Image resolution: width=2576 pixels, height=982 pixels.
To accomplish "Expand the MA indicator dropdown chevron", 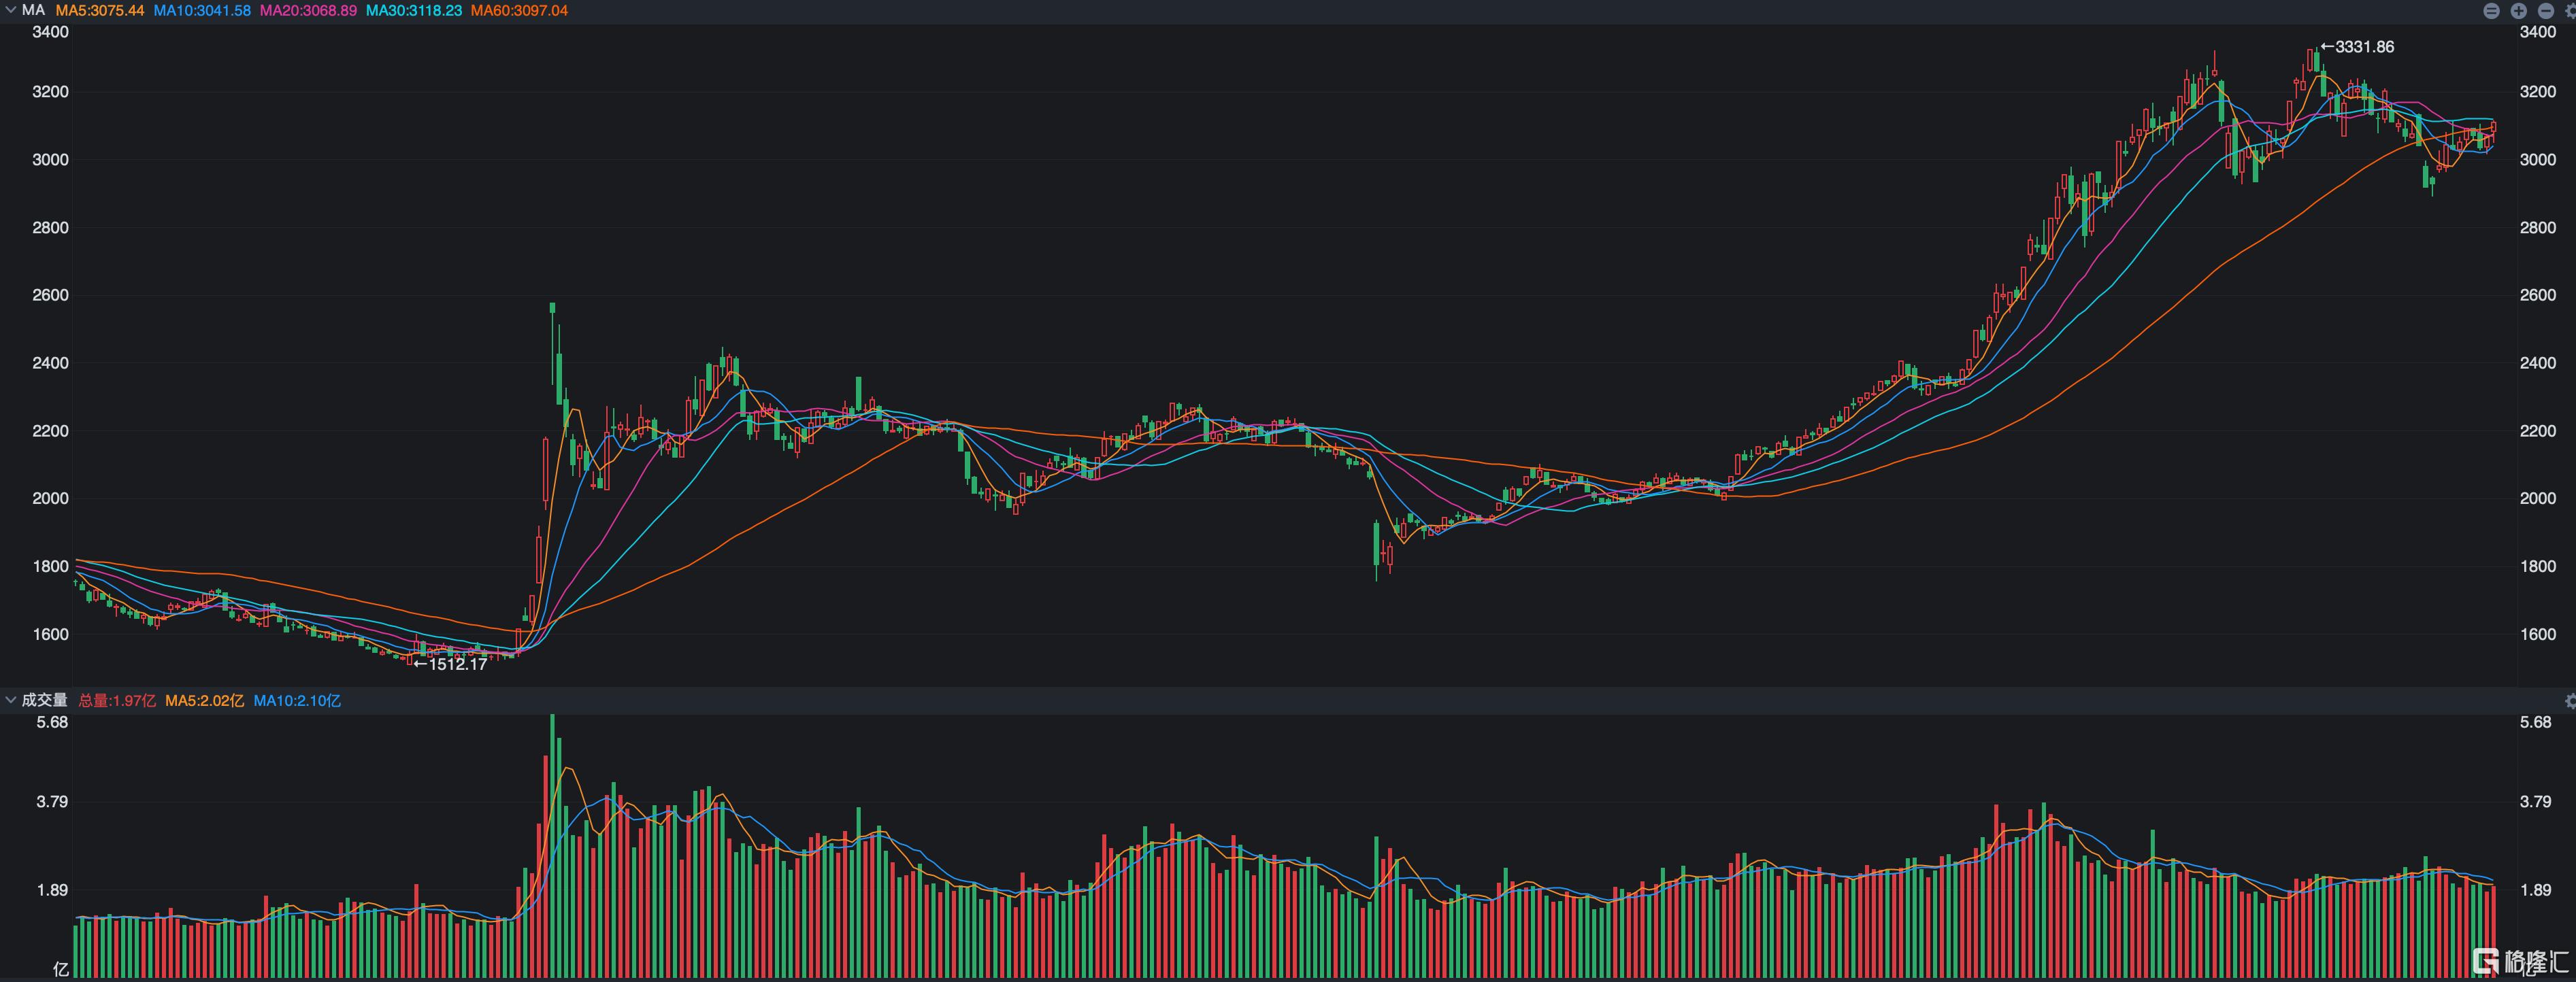I will click(x=10, y=10).
